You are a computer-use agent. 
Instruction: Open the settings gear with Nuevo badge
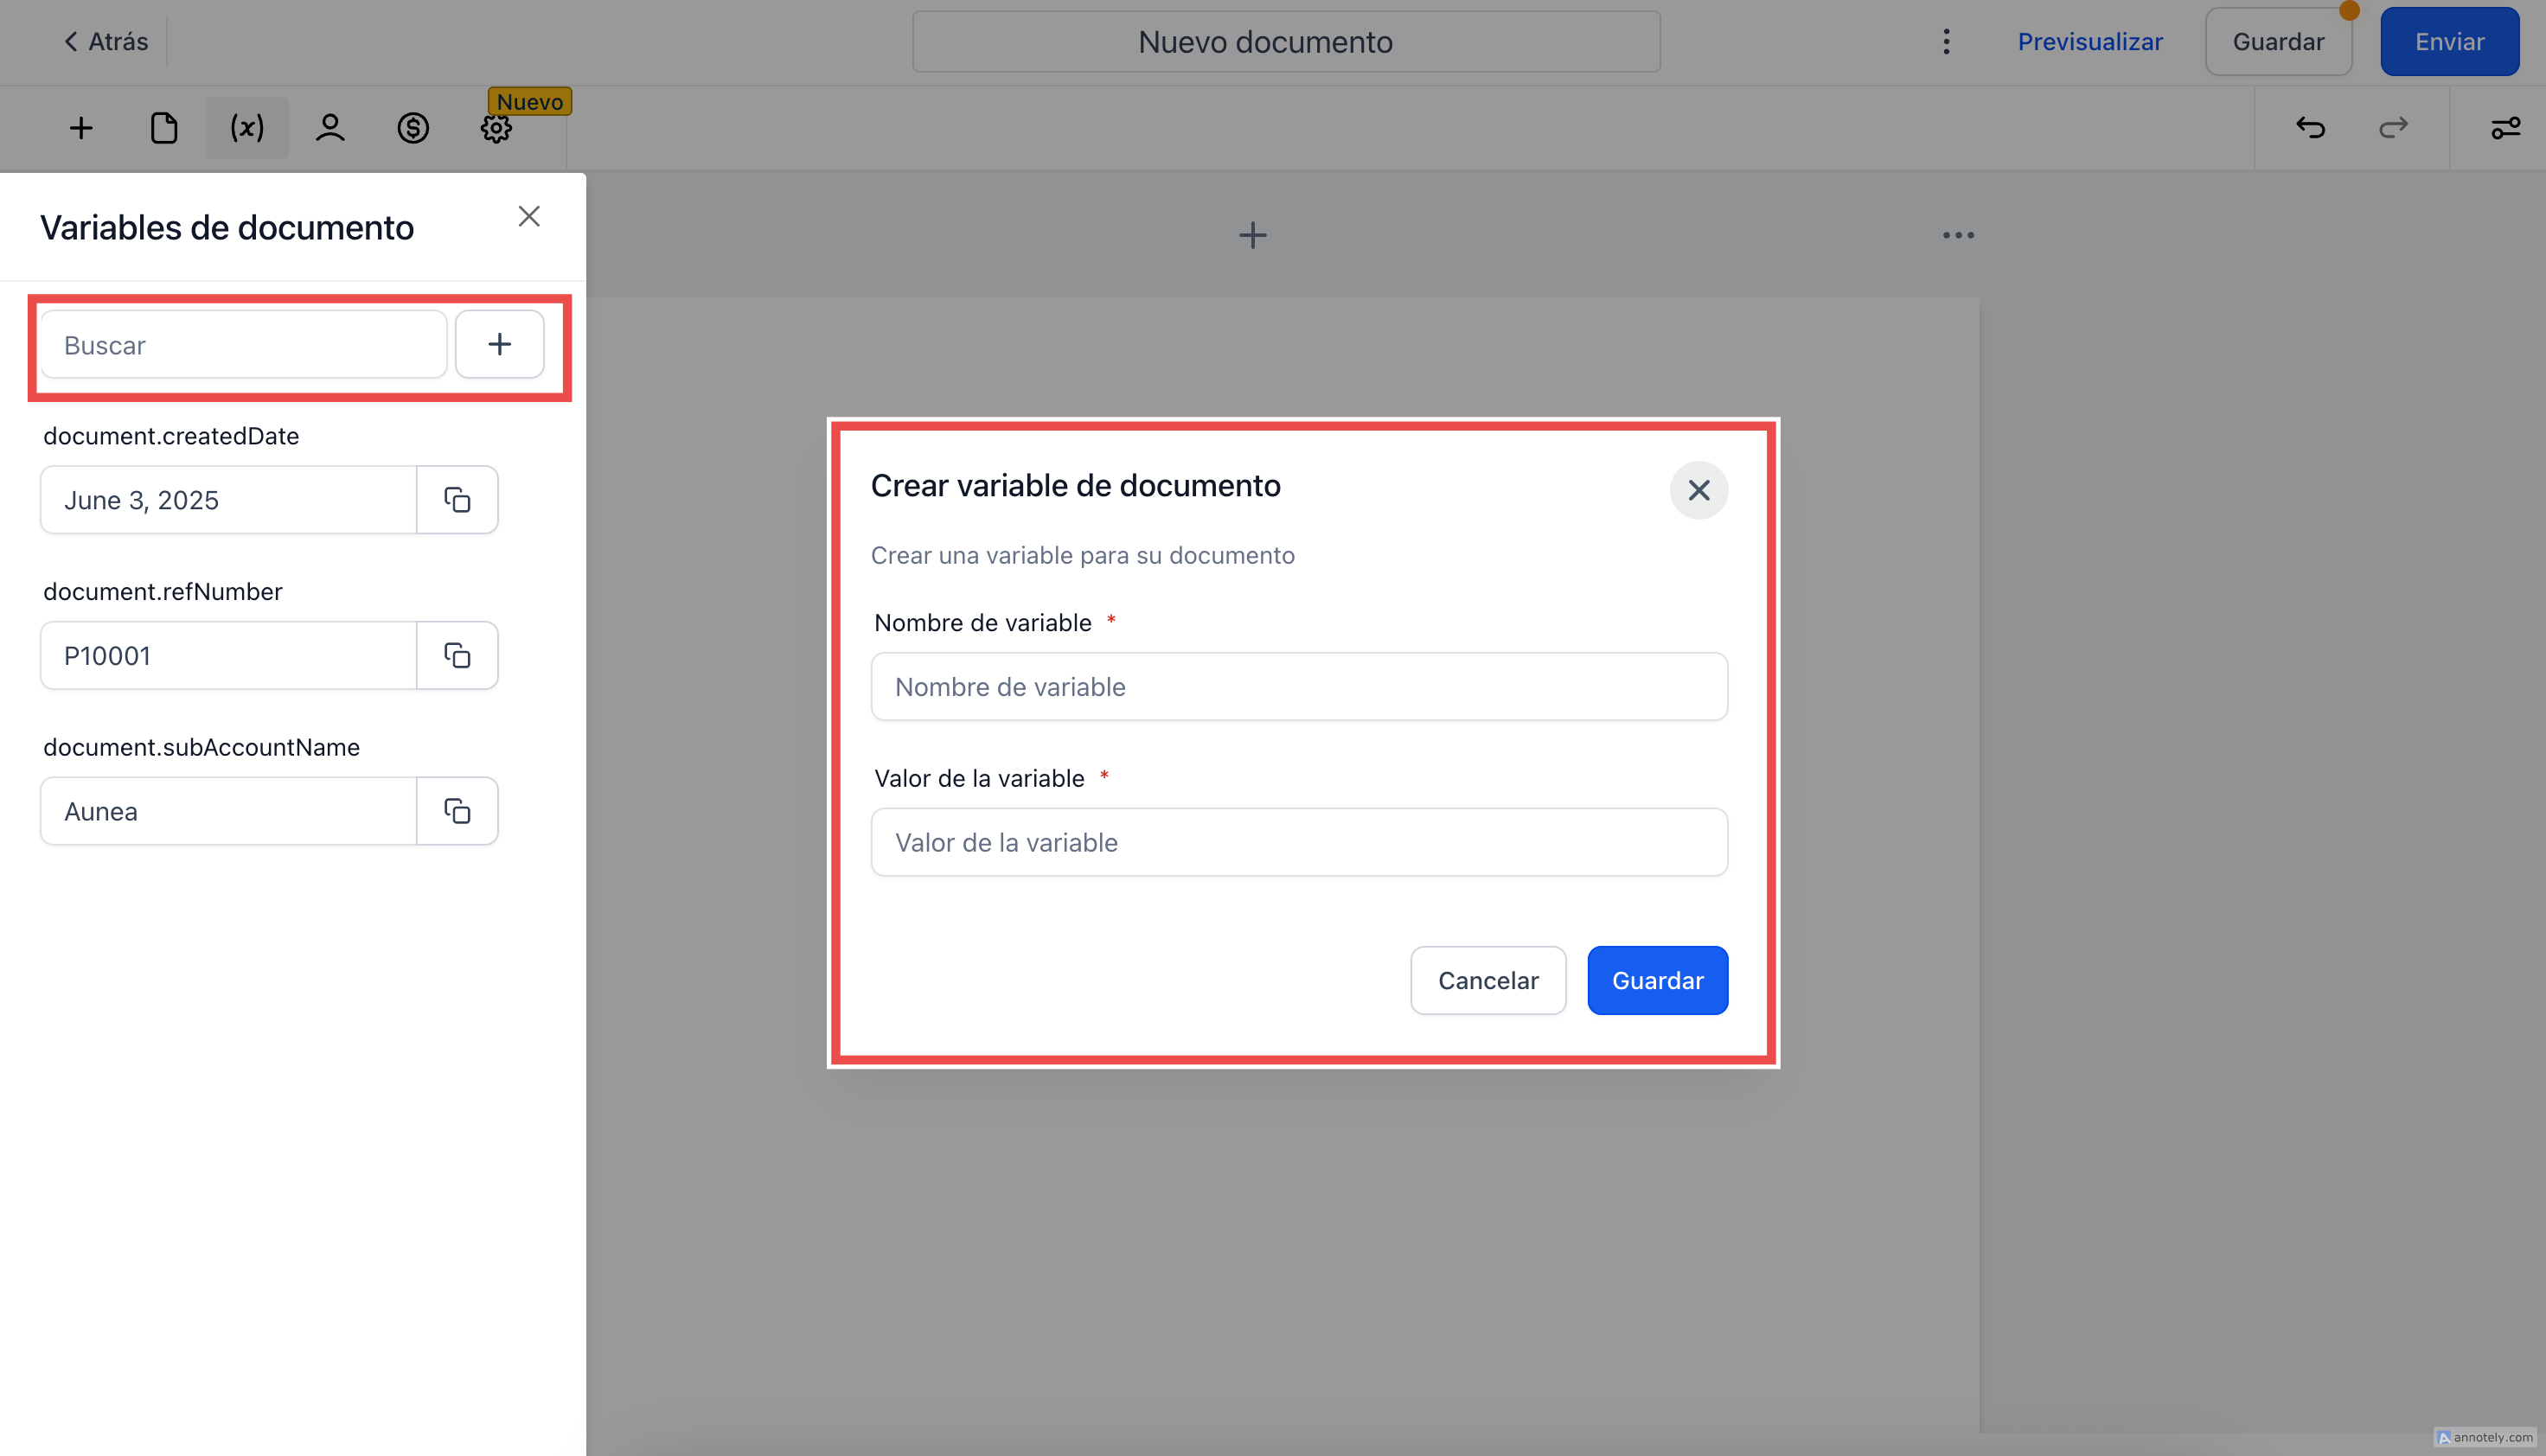tap(496, 128)
